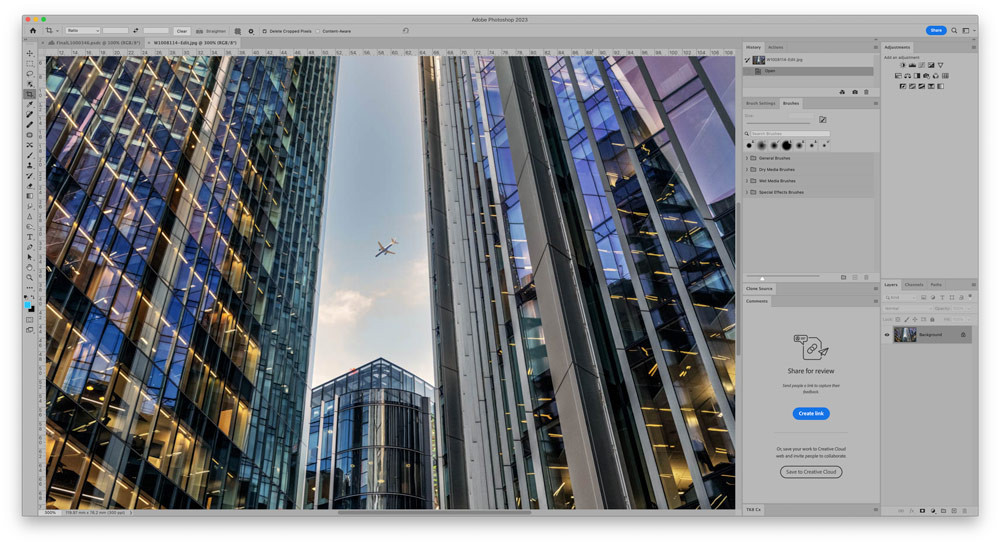Toggle layer filtering switch in Layers panel
The height and width of the screenshot is (545, 1000).
coord(970,296)
